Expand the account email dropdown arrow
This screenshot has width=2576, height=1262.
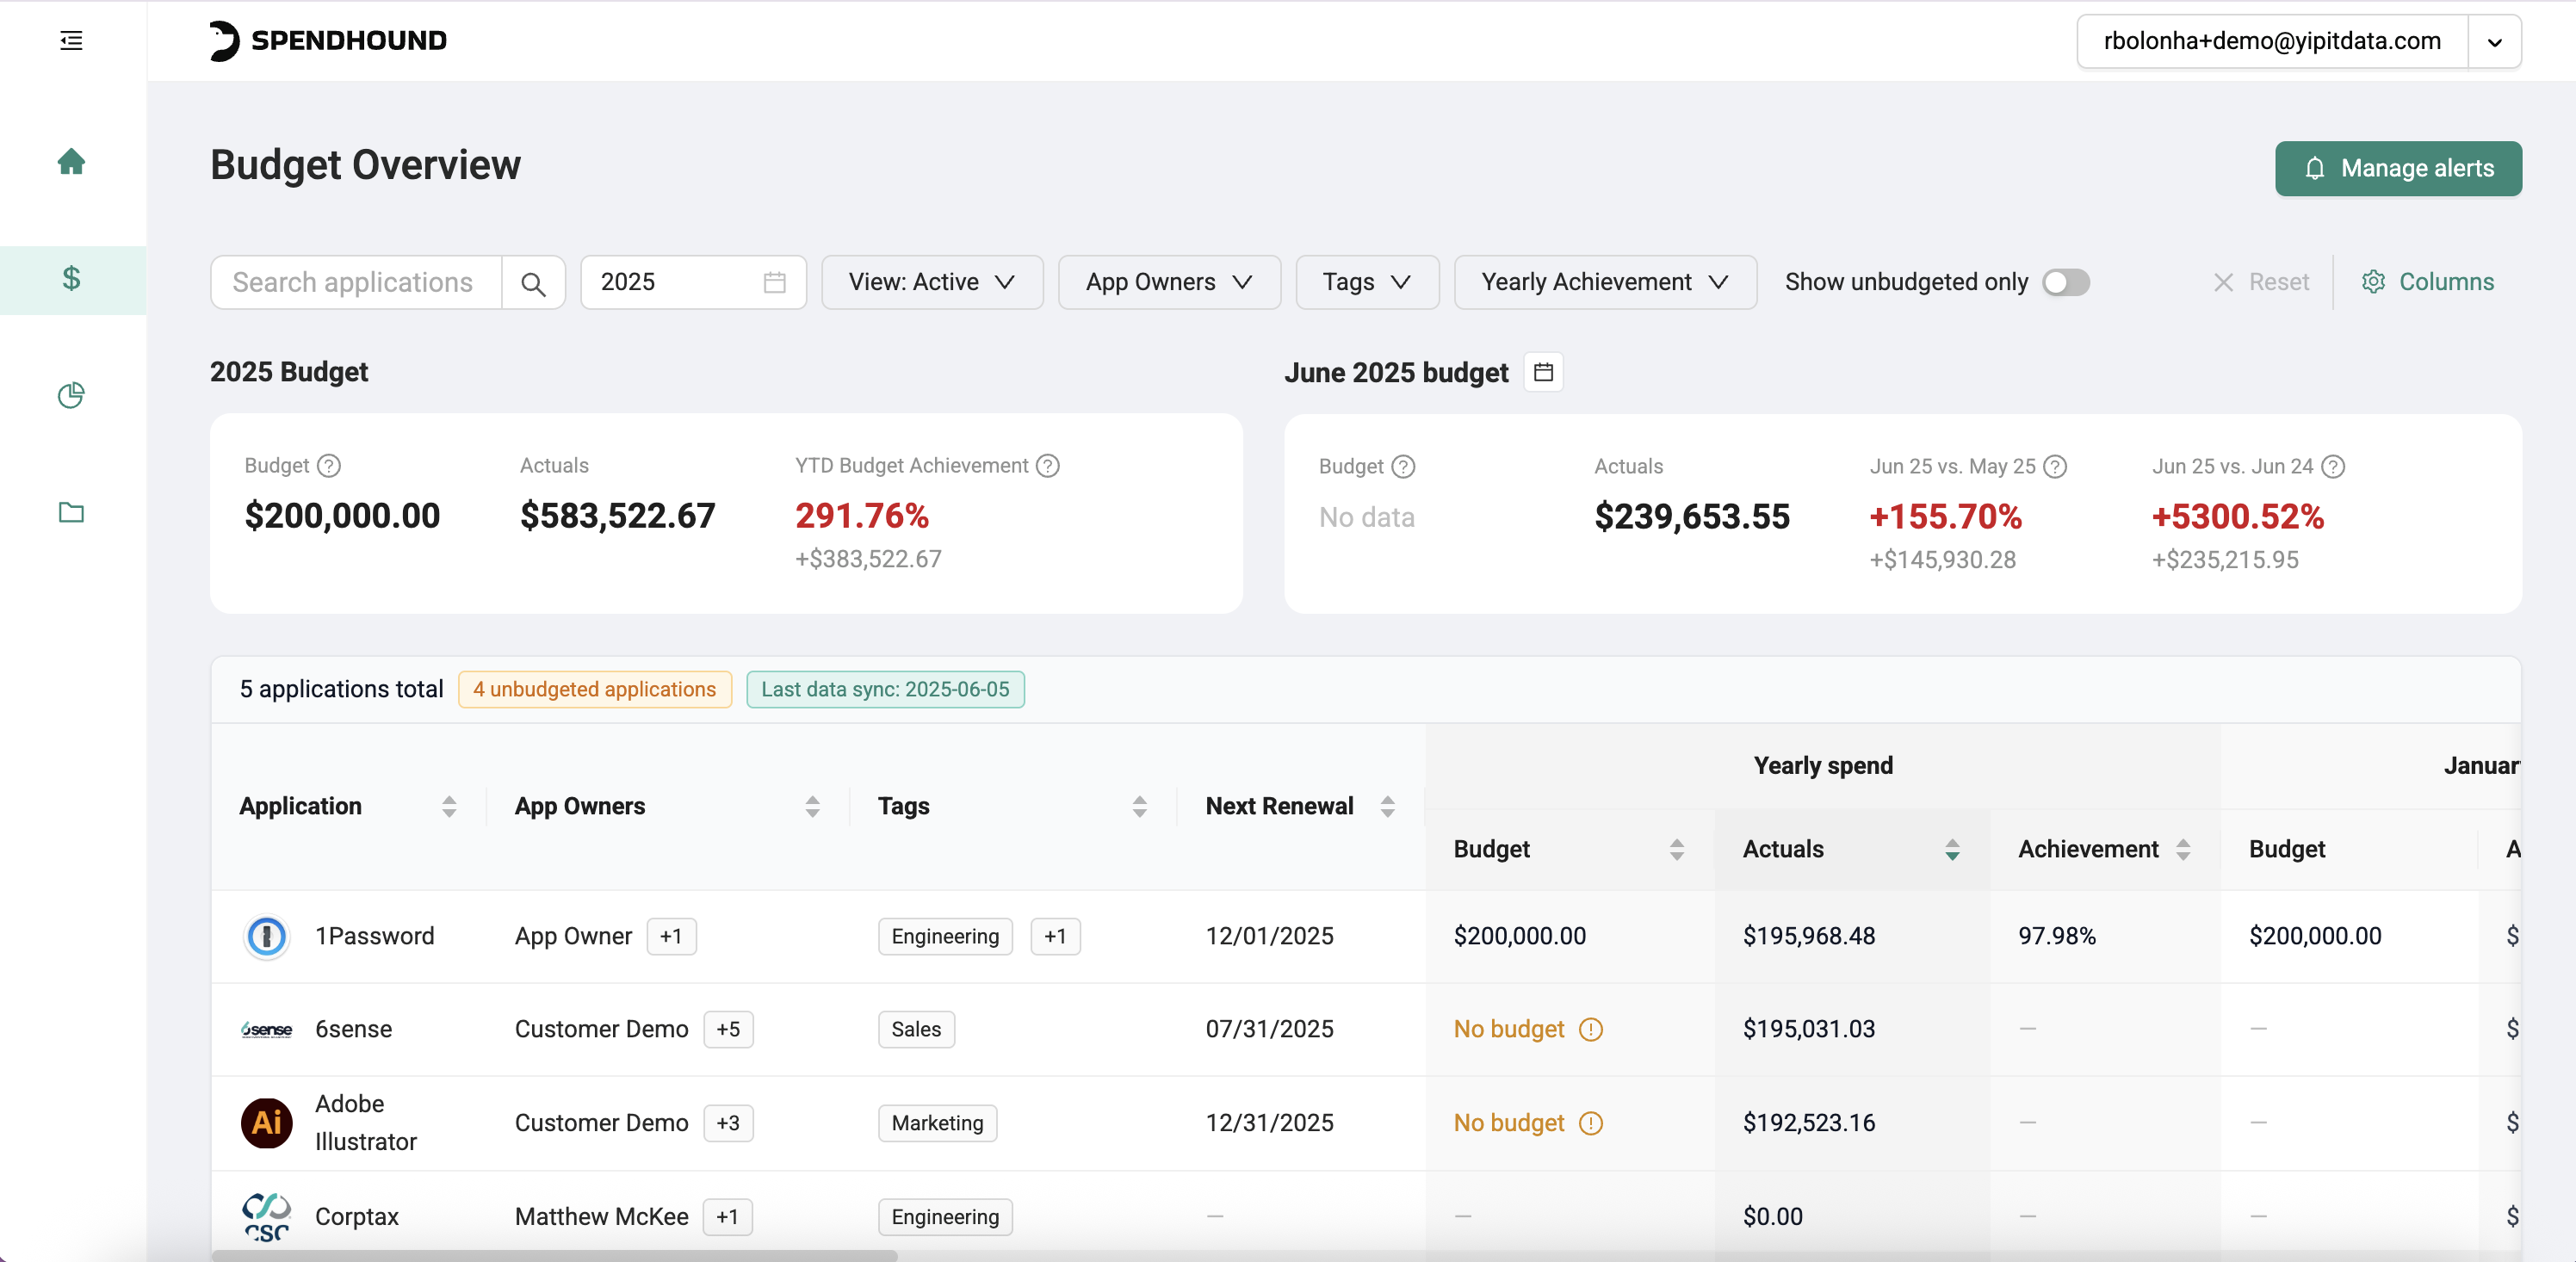(2494, 42)
